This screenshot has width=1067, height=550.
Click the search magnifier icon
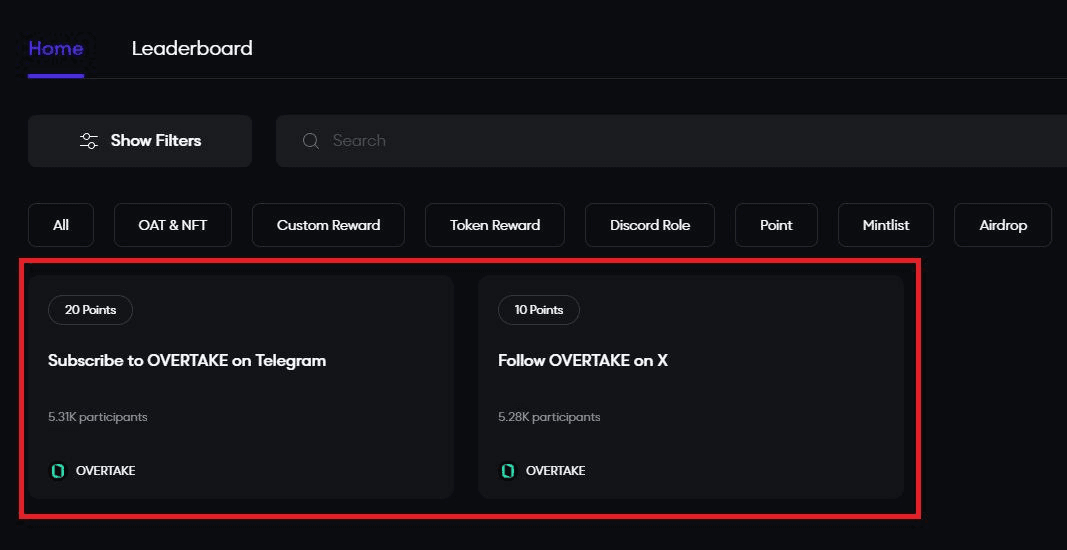311,141
